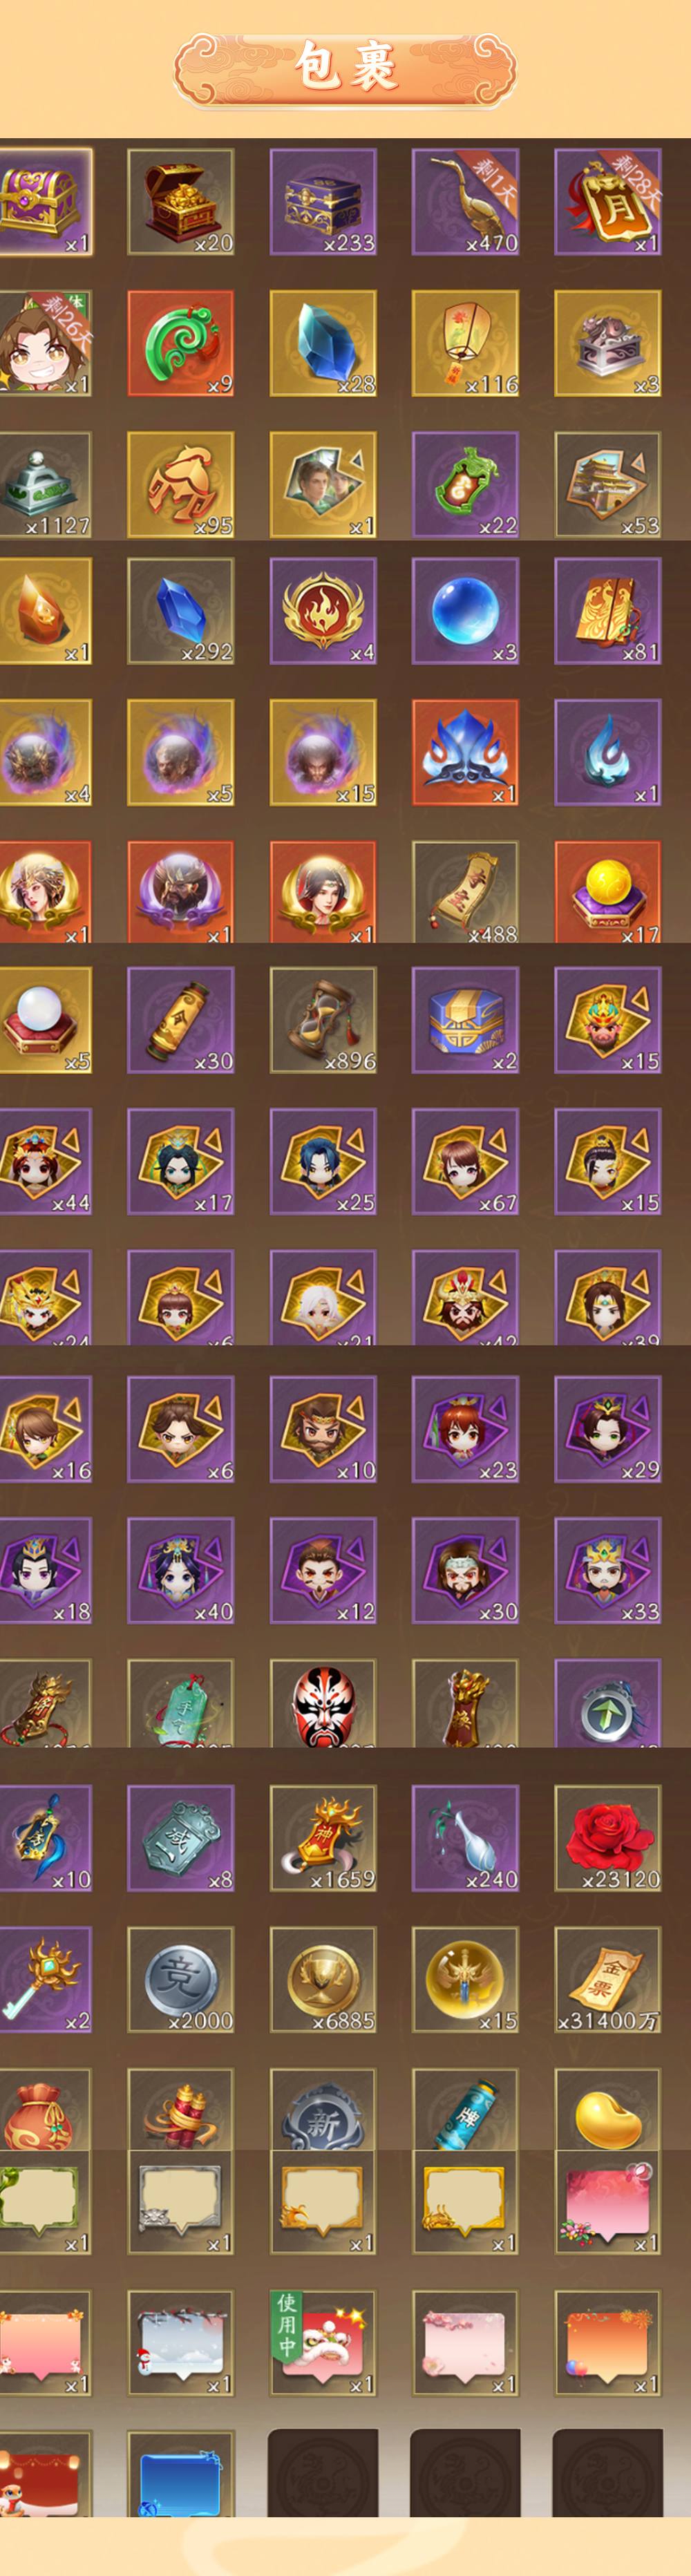The image size is (691, 2576).
Task: Choose the sky lantern item x116
Action: [466, 344]
